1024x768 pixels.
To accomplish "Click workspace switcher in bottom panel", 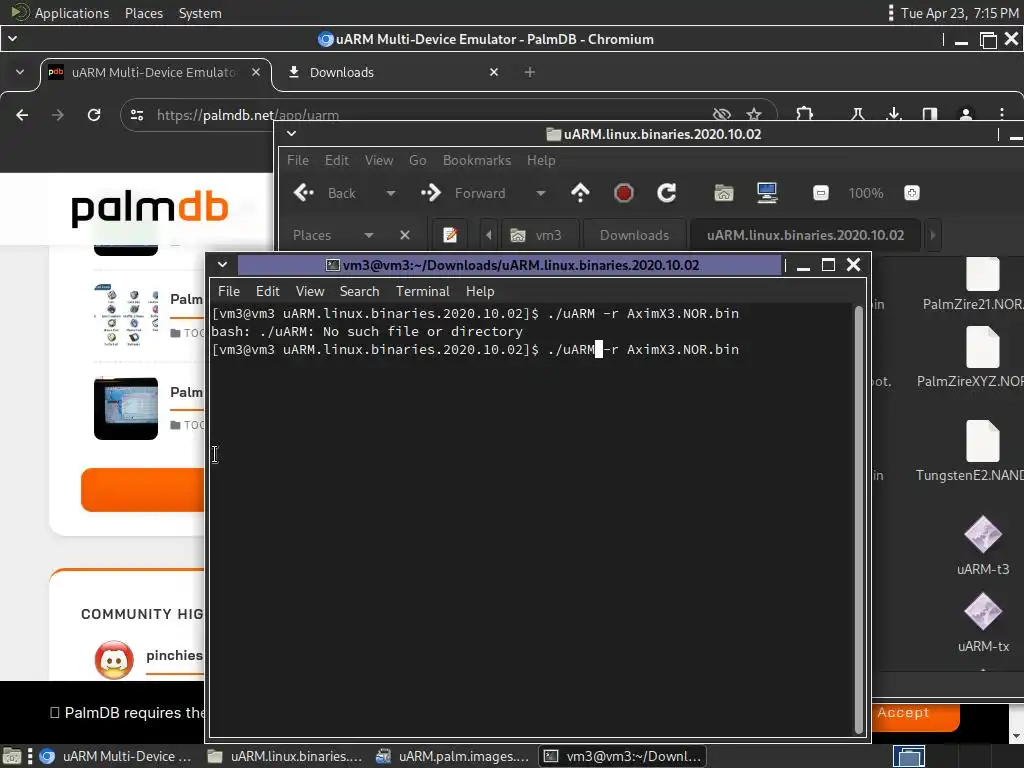I will point(908,756).
